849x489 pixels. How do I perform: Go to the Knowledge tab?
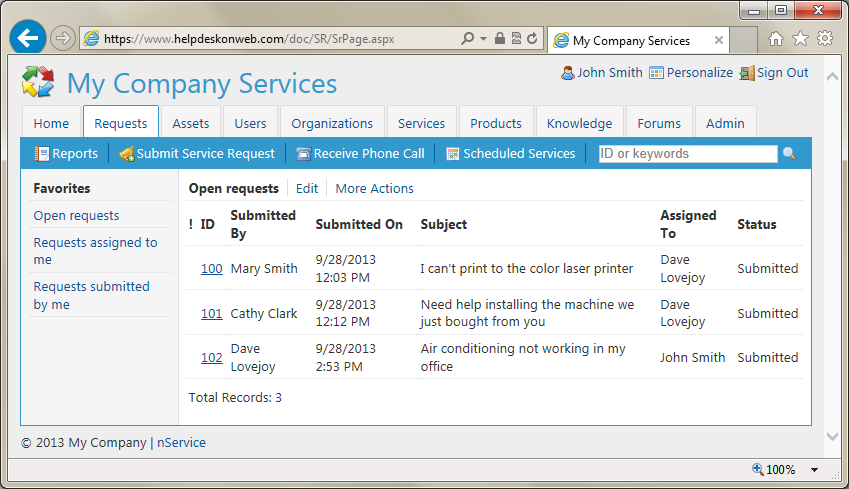tap(579, 123)
